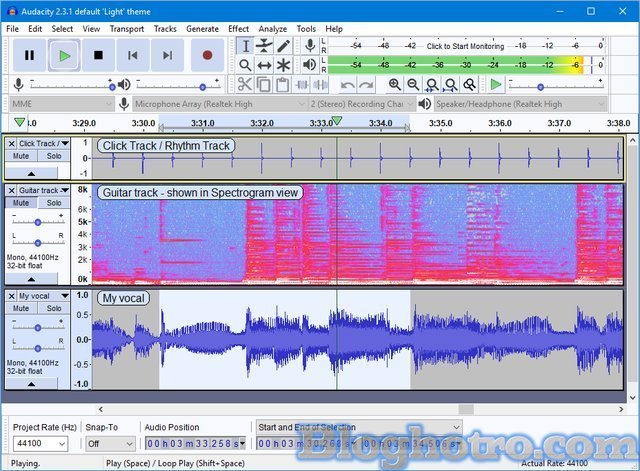Mute the Click Track
640x471 pixels.
click(21, 156)
